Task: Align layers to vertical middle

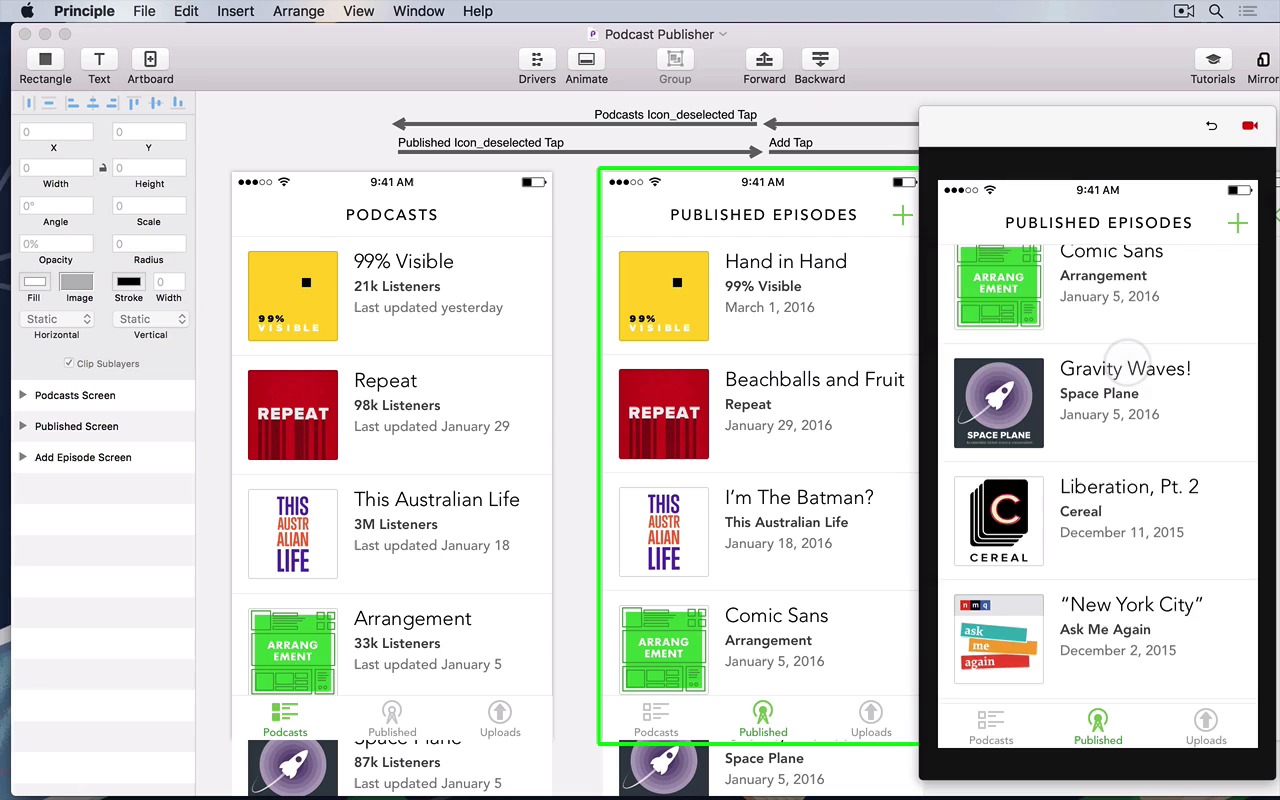Action: tap(156, 103)
